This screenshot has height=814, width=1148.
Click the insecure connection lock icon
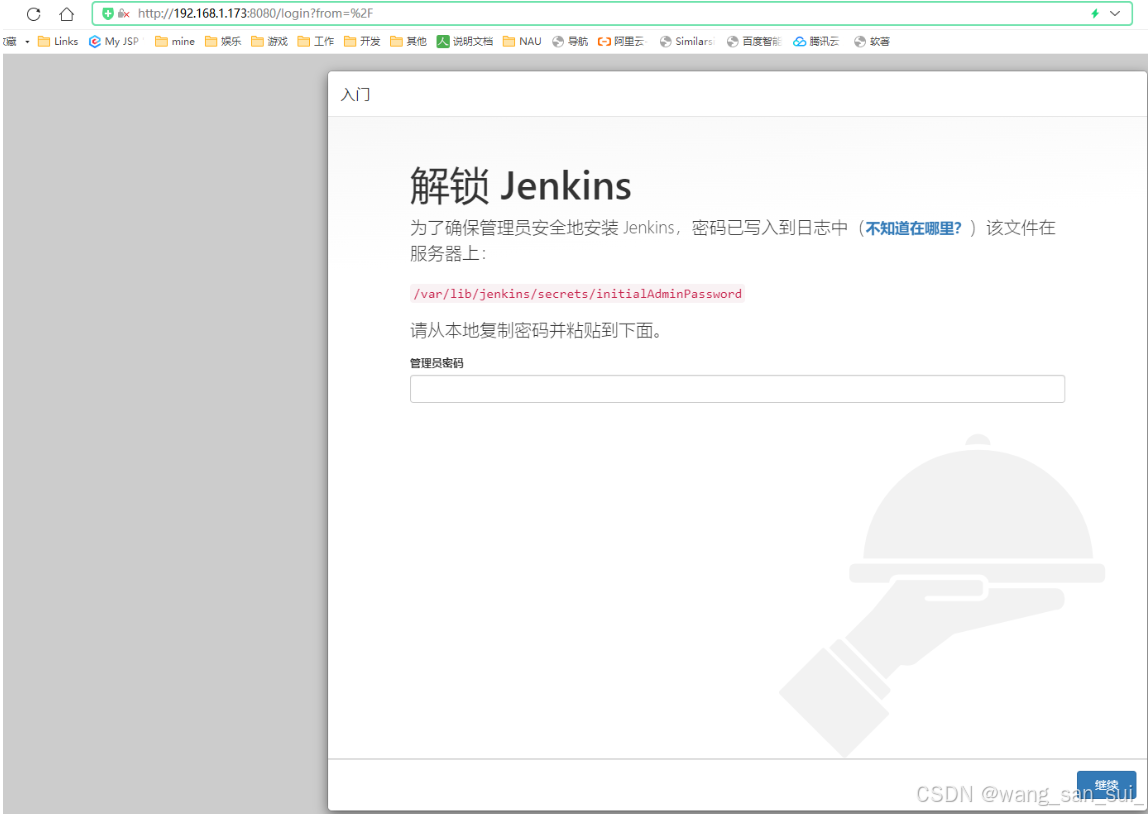124,13
